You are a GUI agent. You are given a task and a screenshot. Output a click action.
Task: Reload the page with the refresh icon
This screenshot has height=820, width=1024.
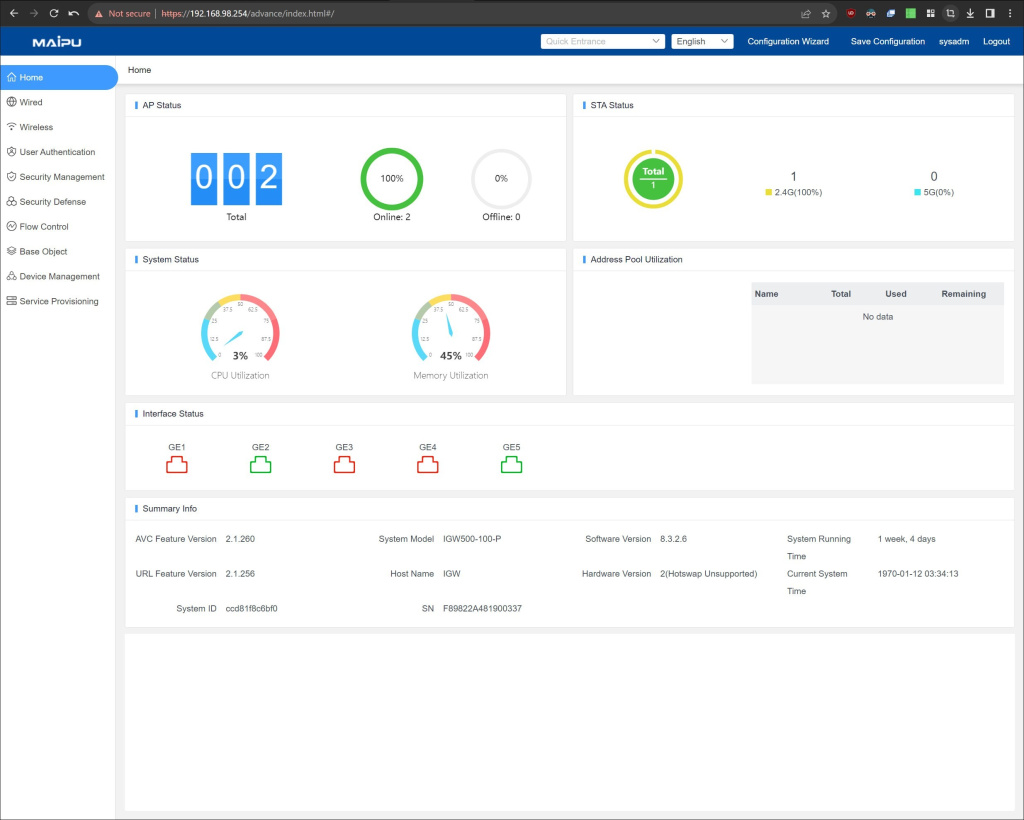[54, 13]
